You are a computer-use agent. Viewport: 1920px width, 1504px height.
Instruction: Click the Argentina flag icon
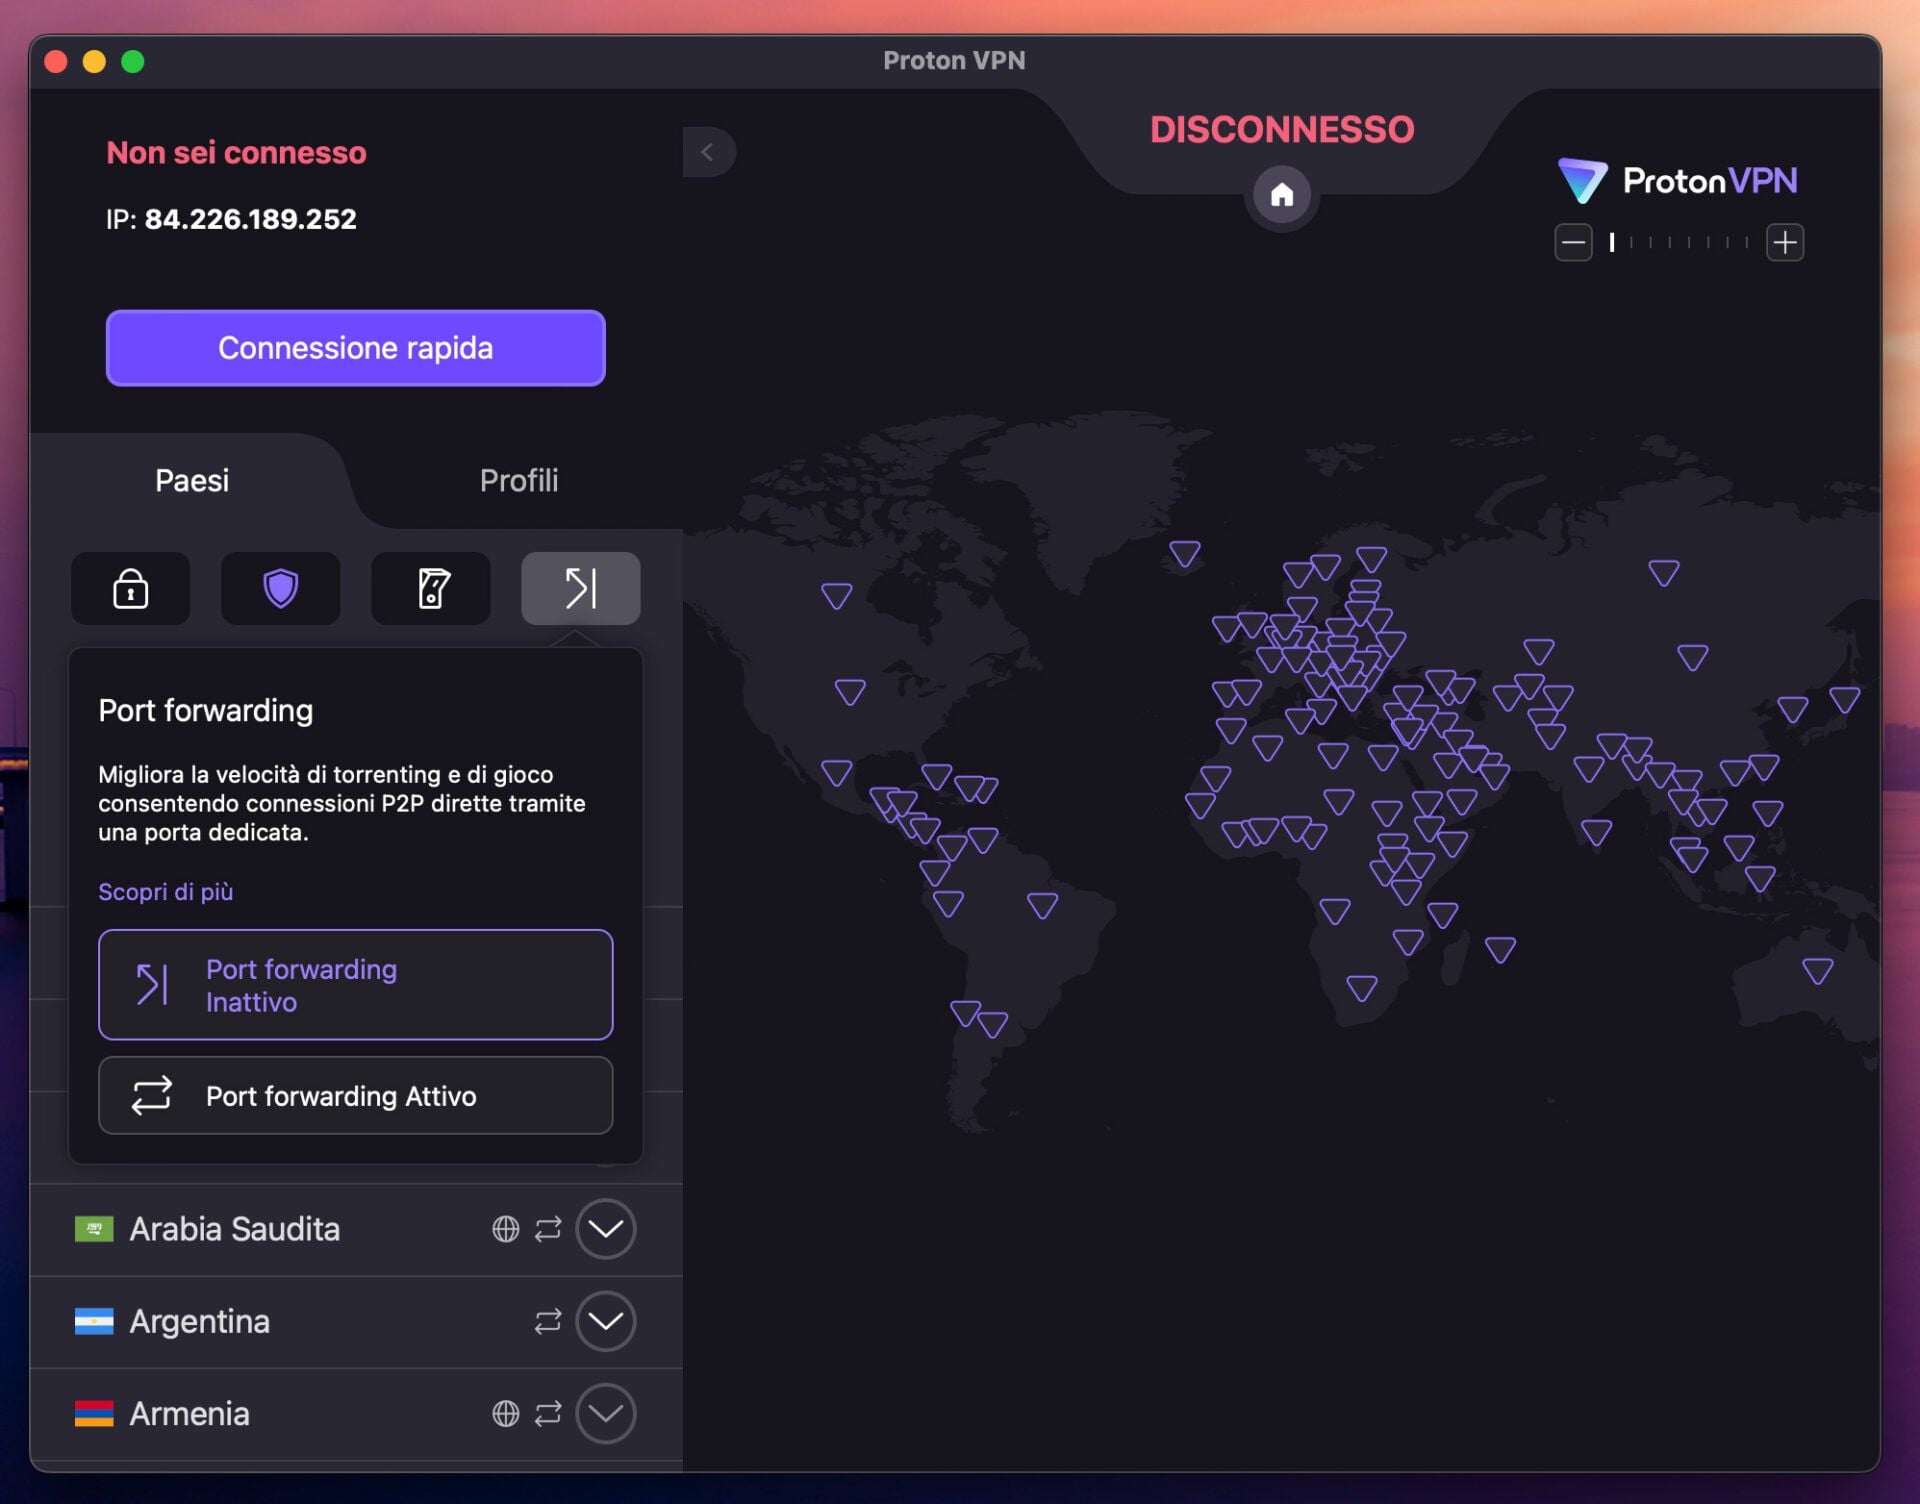click(x=94, y=1321)
